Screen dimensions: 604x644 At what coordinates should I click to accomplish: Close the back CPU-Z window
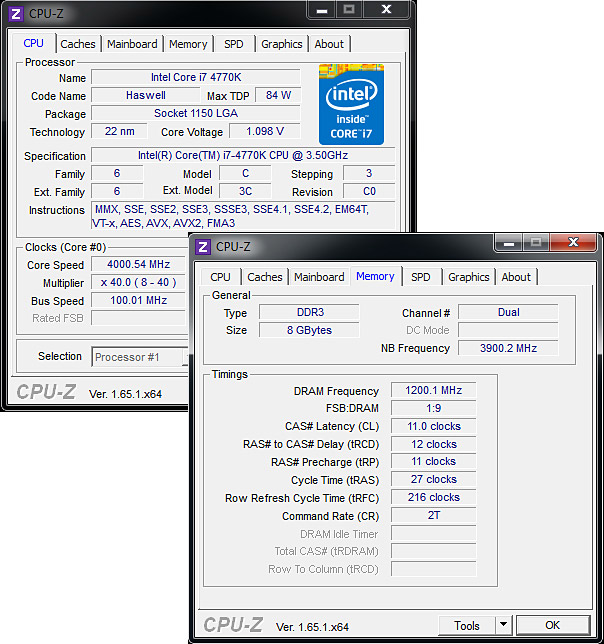[x=386, y=9]
